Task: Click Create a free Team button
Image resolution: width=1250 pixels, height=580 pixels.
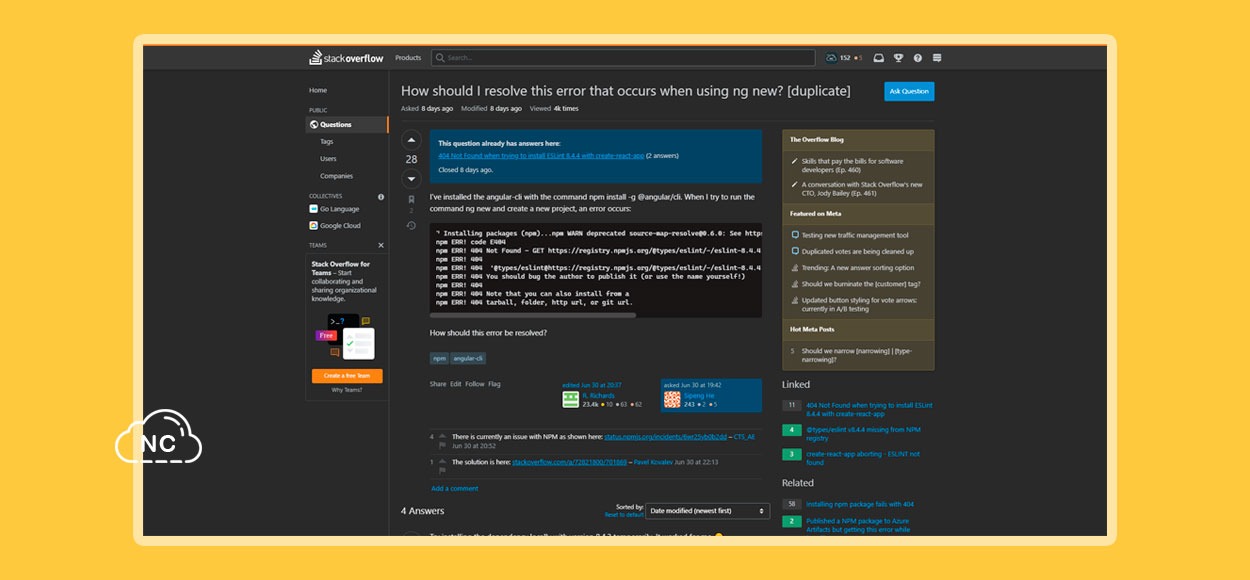Action: point(347,376)
